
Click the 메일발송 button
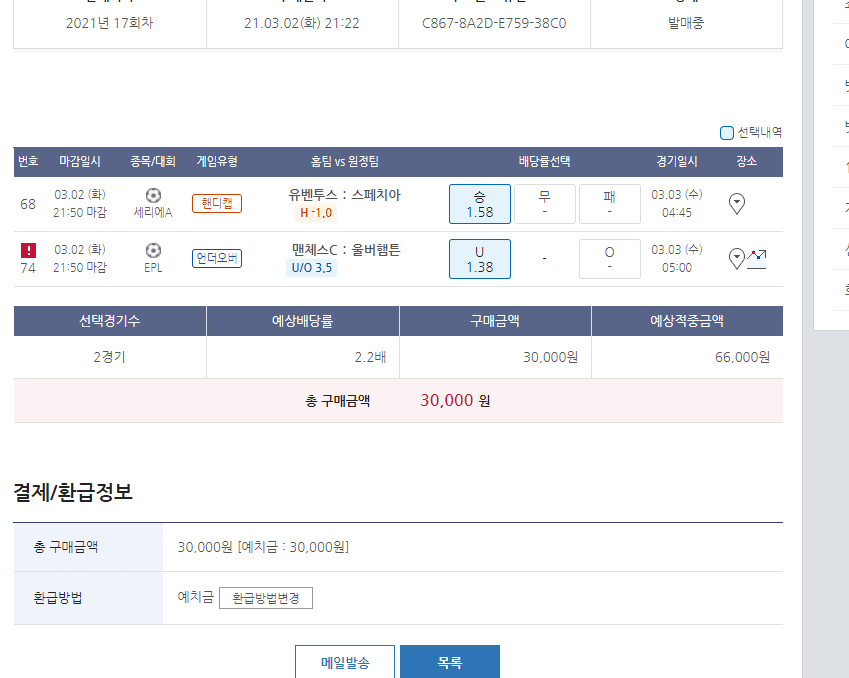tap(345, 662)
